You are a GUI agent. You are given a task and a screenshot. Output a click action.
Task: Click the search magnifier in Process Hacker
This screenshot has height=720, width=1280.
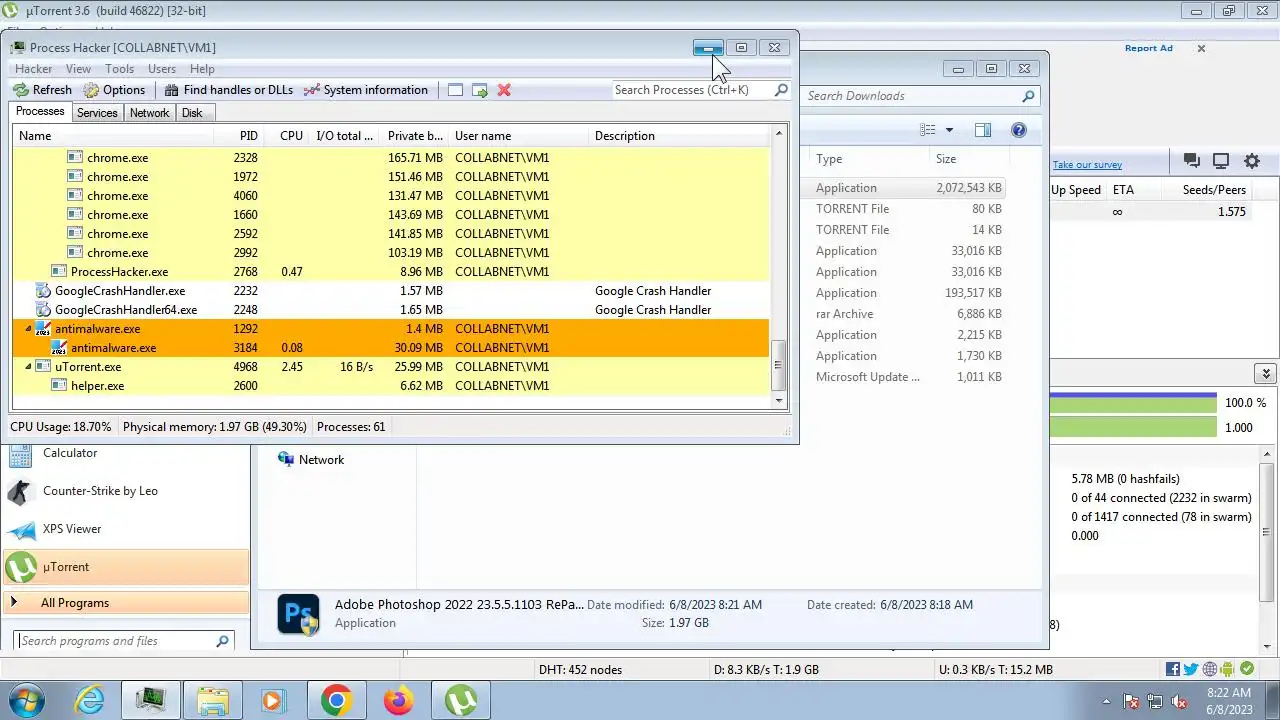781,90
